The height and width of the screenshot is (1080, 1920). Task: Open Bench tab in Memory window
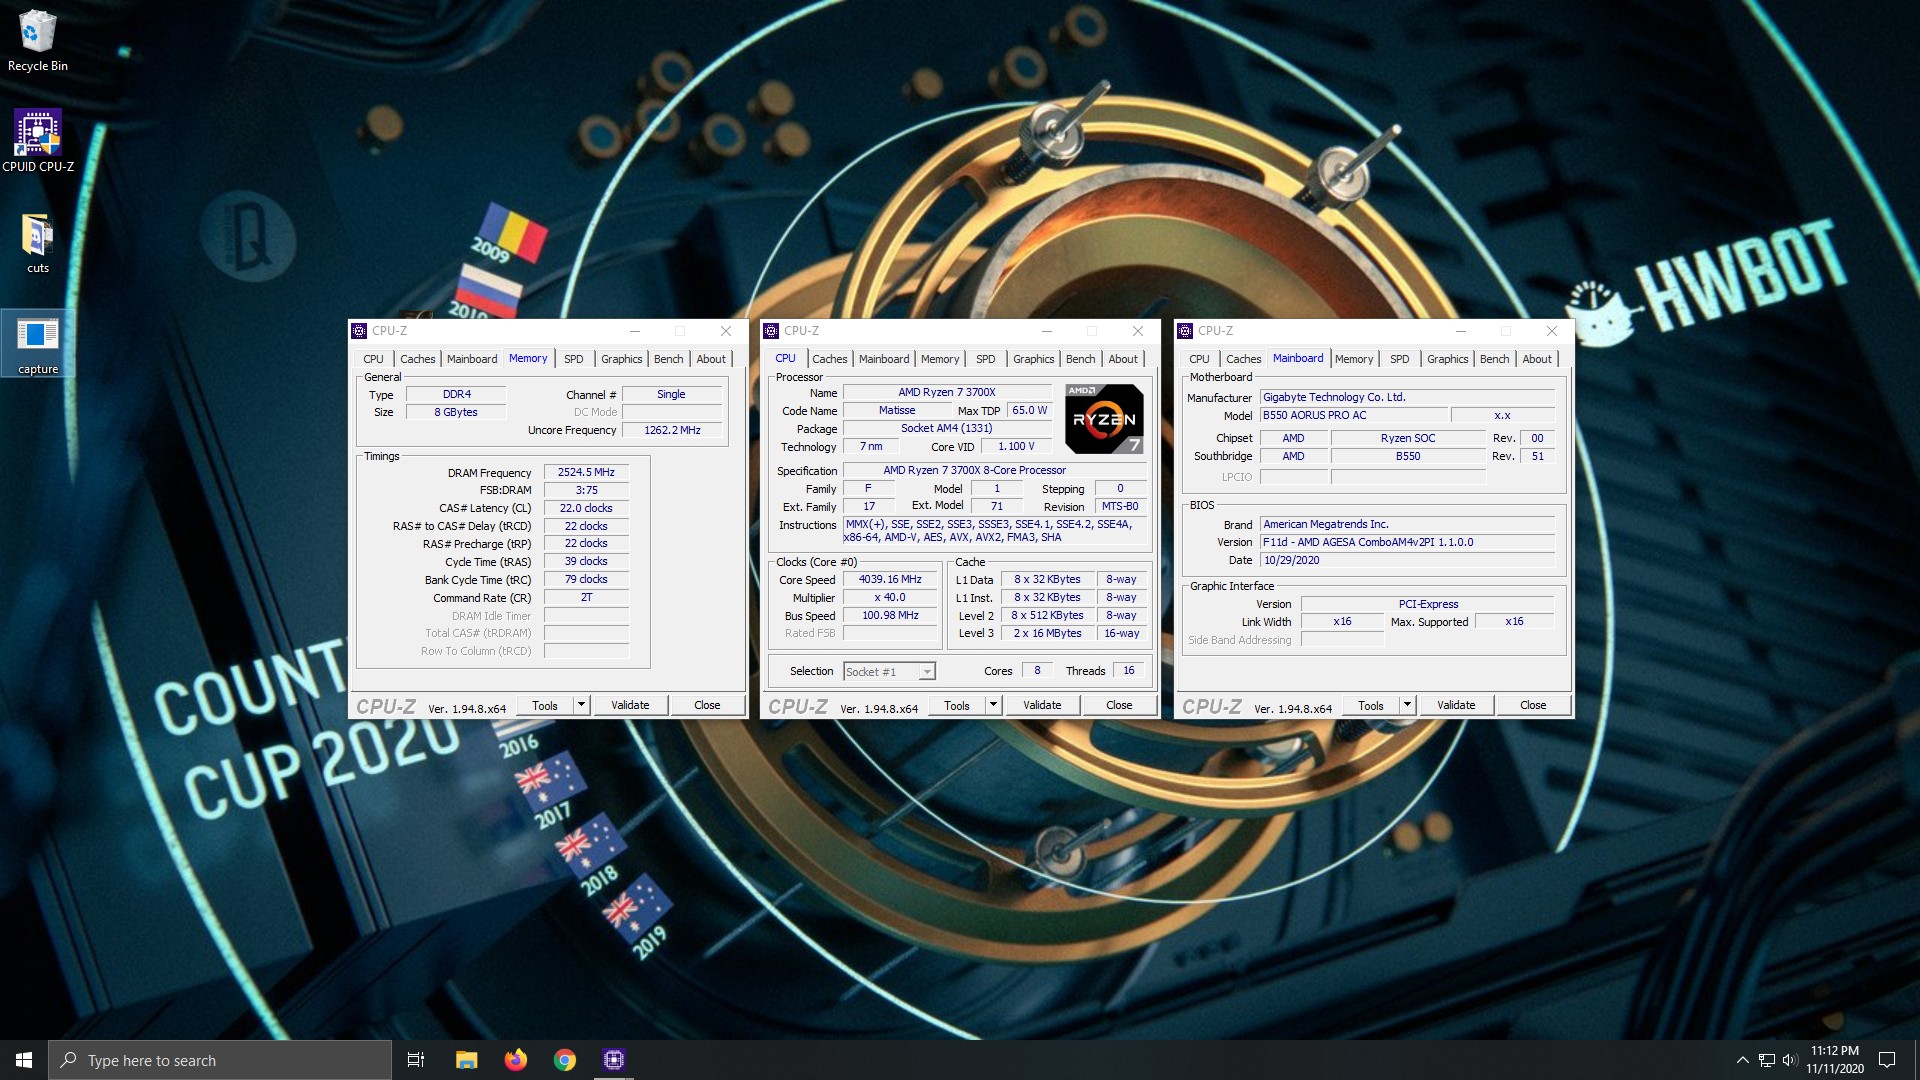668,359
